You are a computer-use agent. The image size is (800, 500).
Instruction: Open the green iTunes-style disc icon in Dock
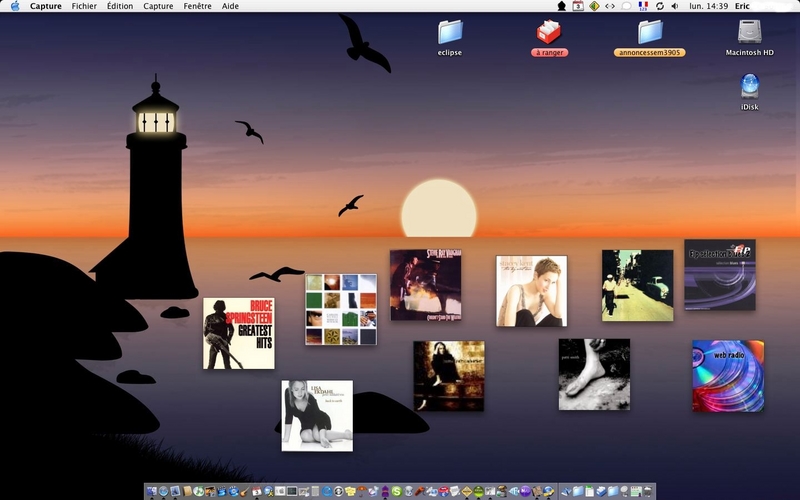pyautogui.click(x=198, y=491)
